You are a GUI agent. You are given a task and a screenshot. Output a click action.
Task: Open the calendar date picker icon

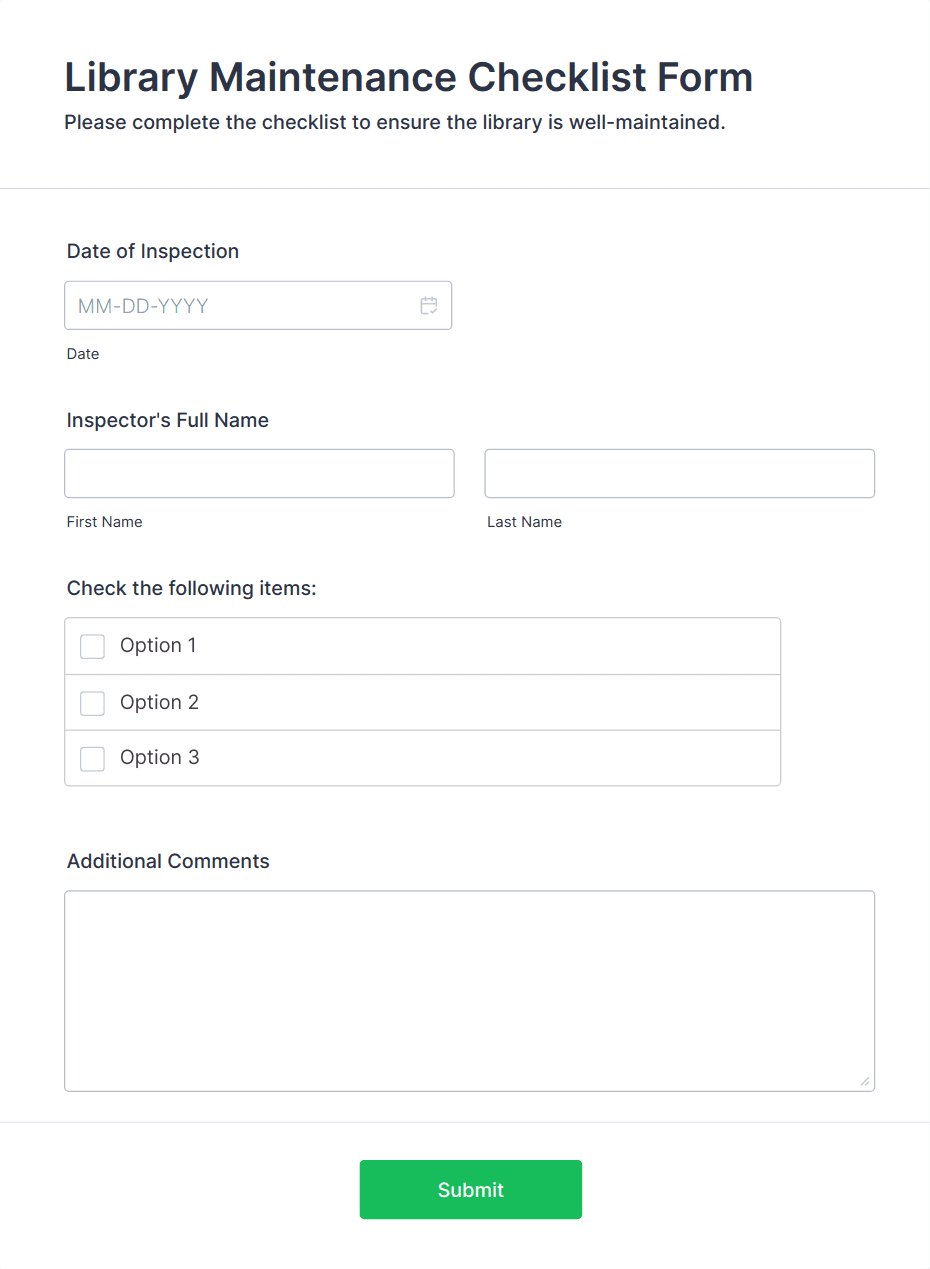coord(429,306)
